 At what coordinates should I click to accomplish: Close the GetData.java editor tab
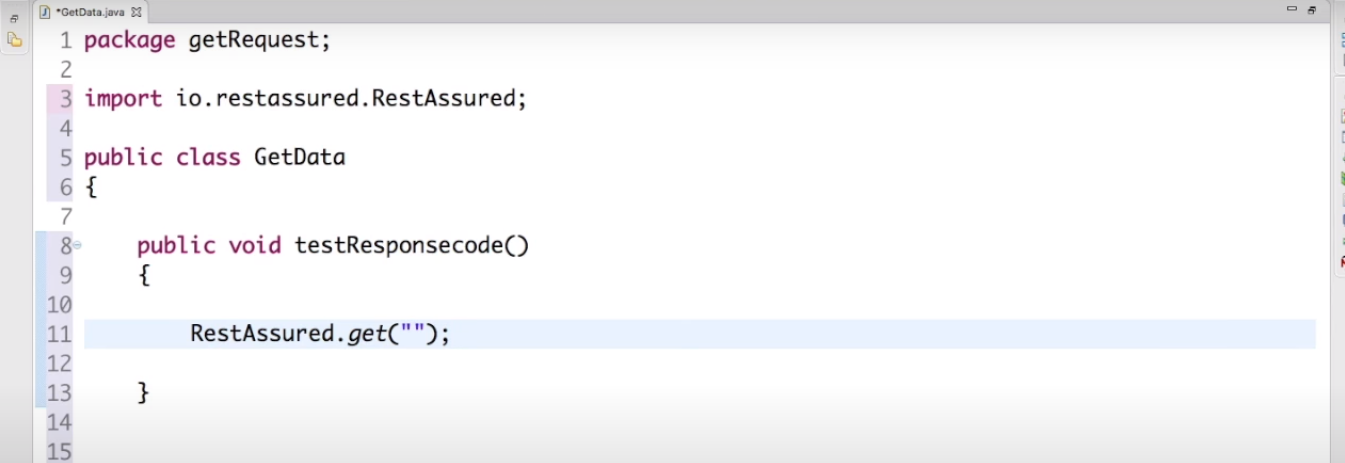[137, 12]
